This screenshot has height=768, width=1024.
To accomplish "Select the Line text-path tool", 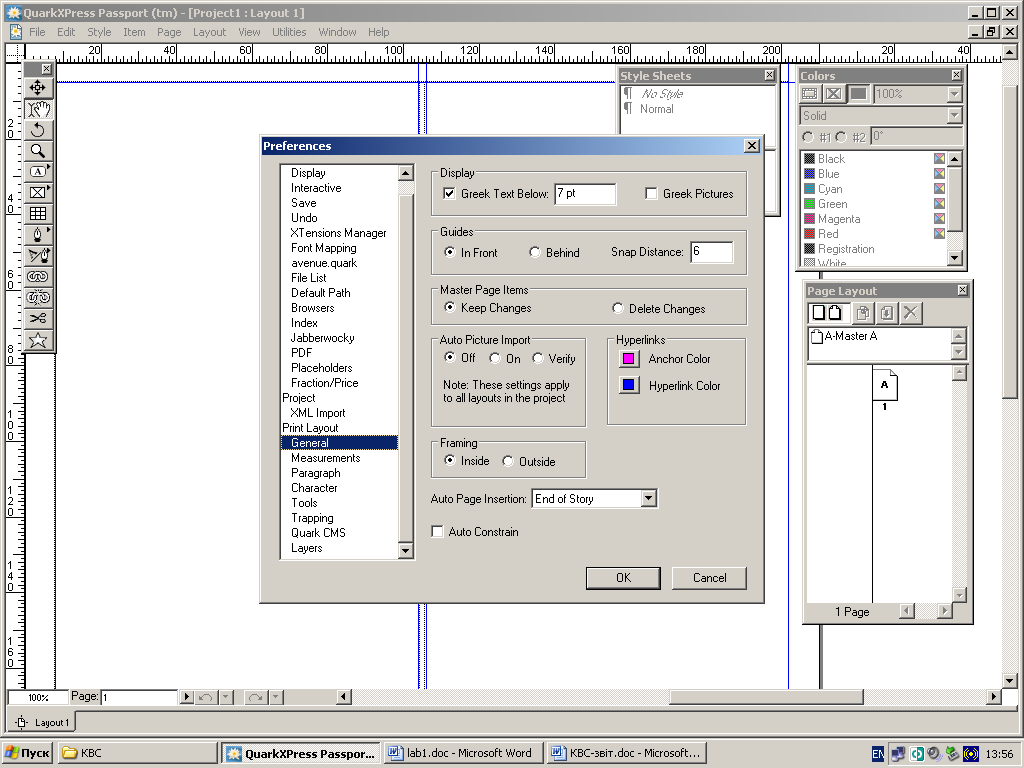I will tap(38, 255).
